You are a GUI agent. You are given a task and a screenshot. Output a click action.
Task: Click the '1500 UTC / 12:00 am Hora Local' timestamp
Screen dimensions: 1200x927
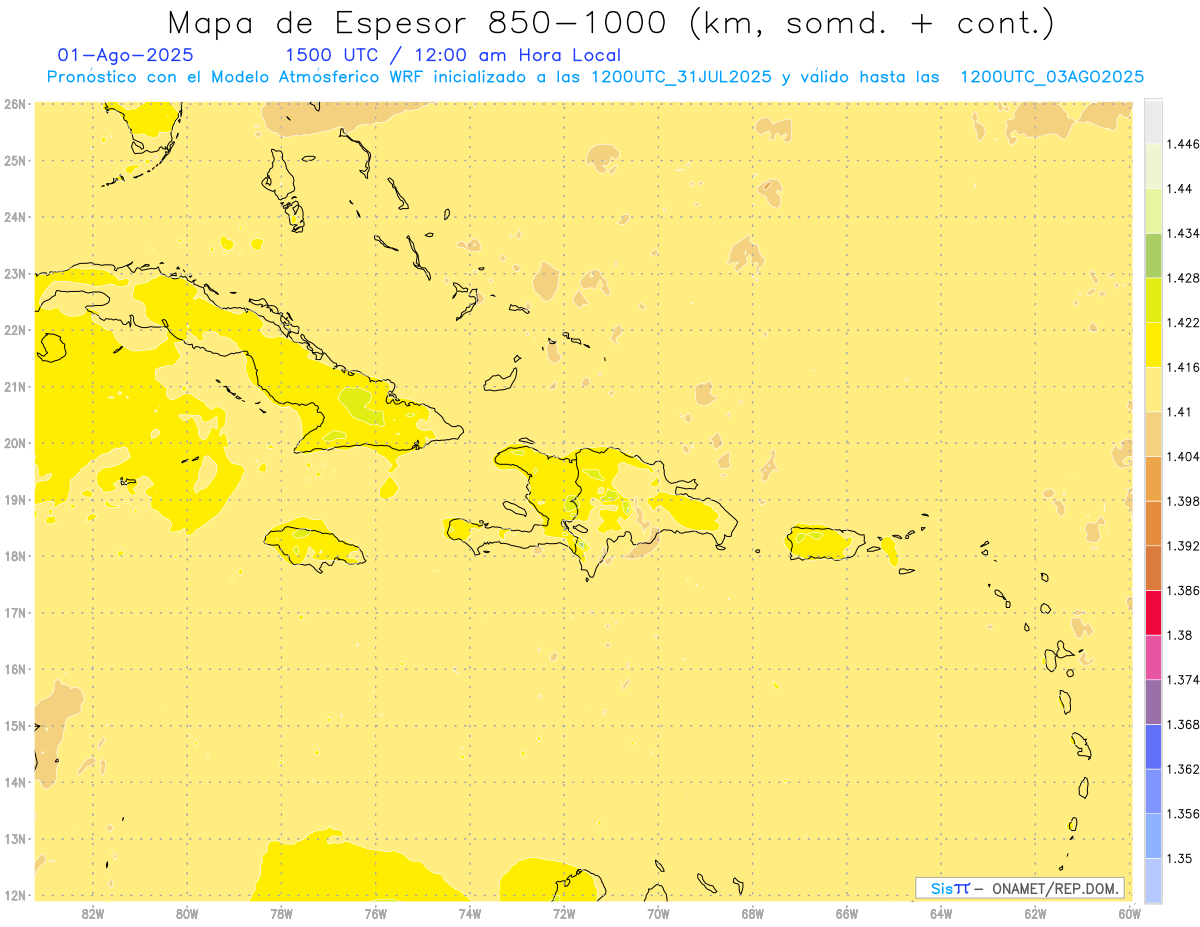coord(453,56)
